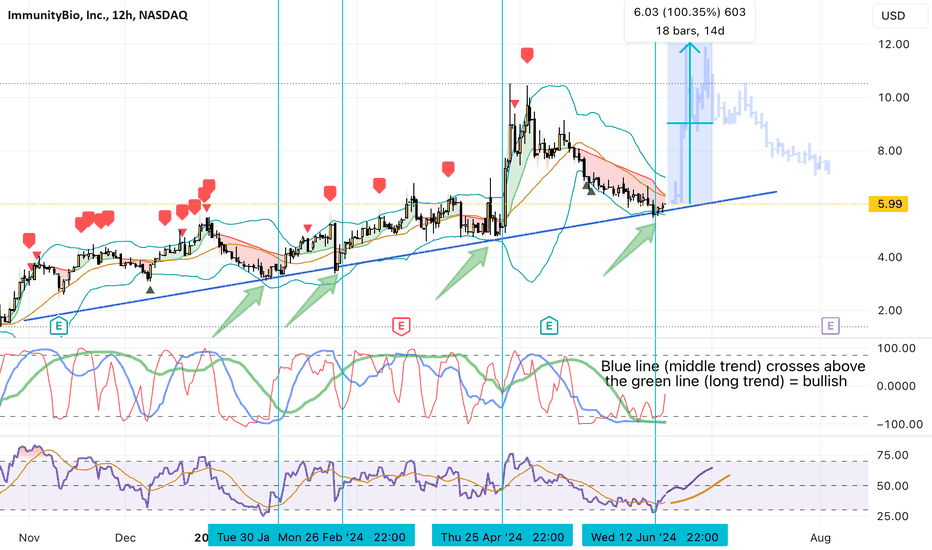The width and height of the screenshot is (932, 550).
Task: Click the 0.0000 oscillator axis label
Action: [896, 386]
